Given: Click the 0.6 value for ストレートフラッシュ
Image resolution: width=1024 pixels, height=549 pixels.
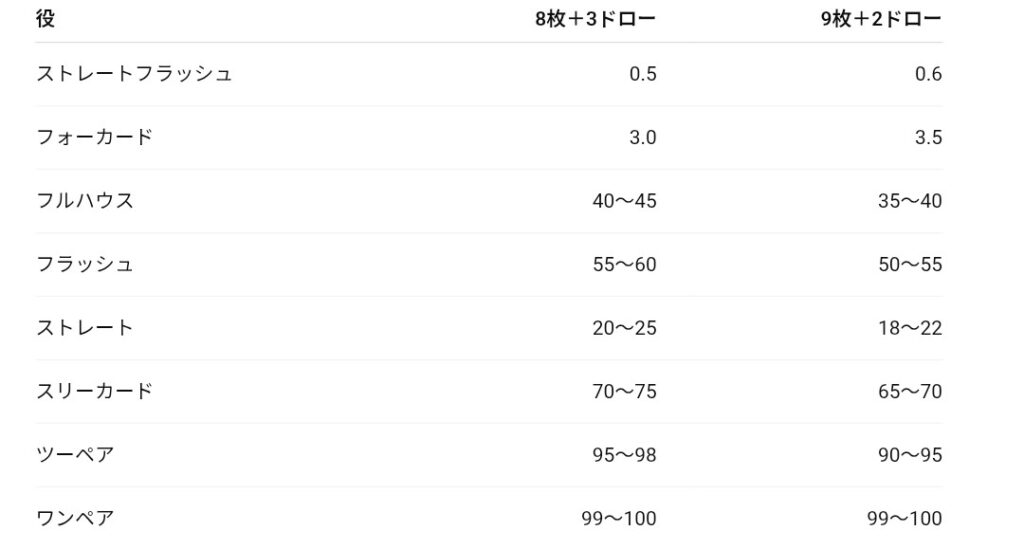Looking at the screenshot, I should point(928,74).
